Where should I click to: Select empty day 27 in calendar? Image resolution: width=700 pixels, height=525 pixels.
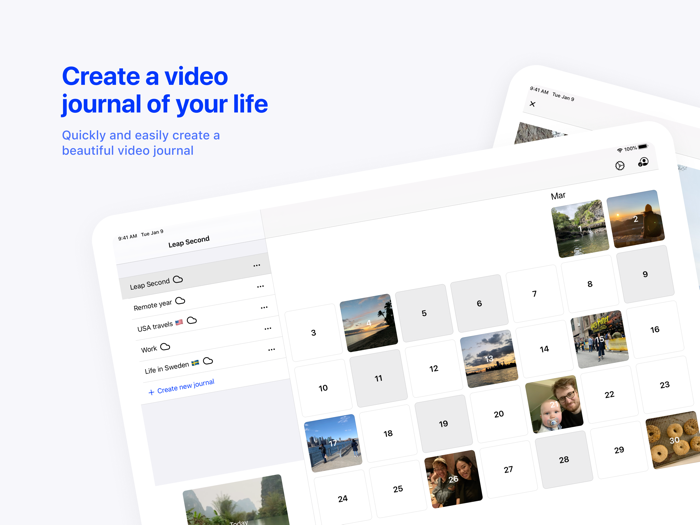[x=508, y=469]
